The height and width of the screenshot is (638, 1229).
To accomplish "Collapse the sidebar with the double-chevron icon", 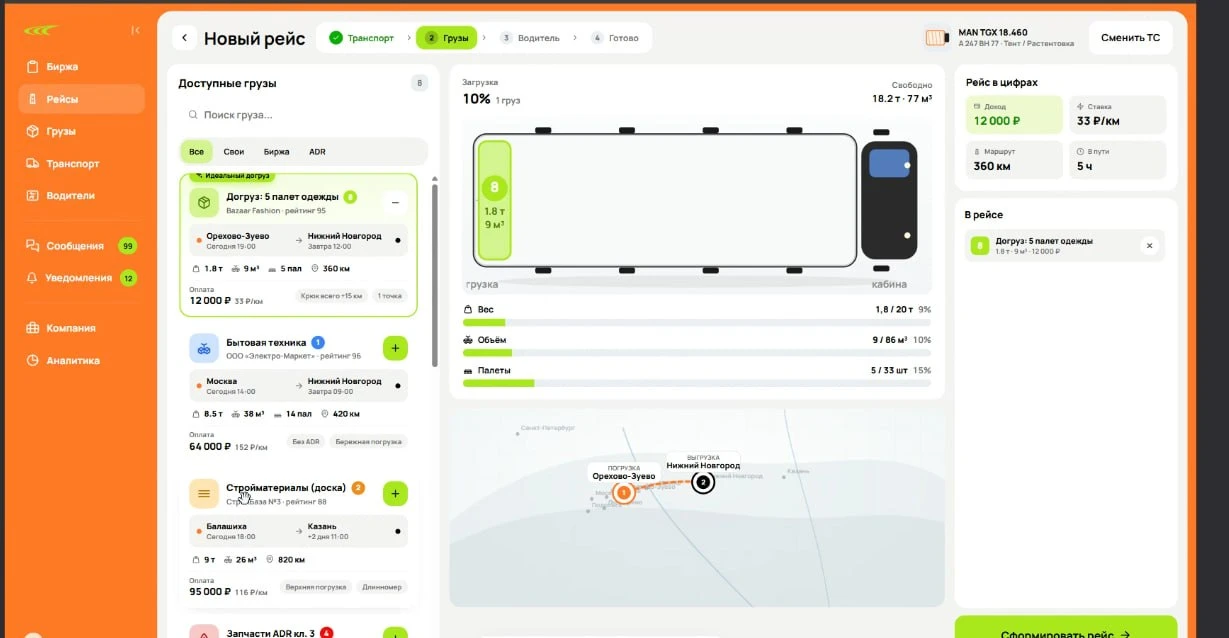I will coord(135,31).
